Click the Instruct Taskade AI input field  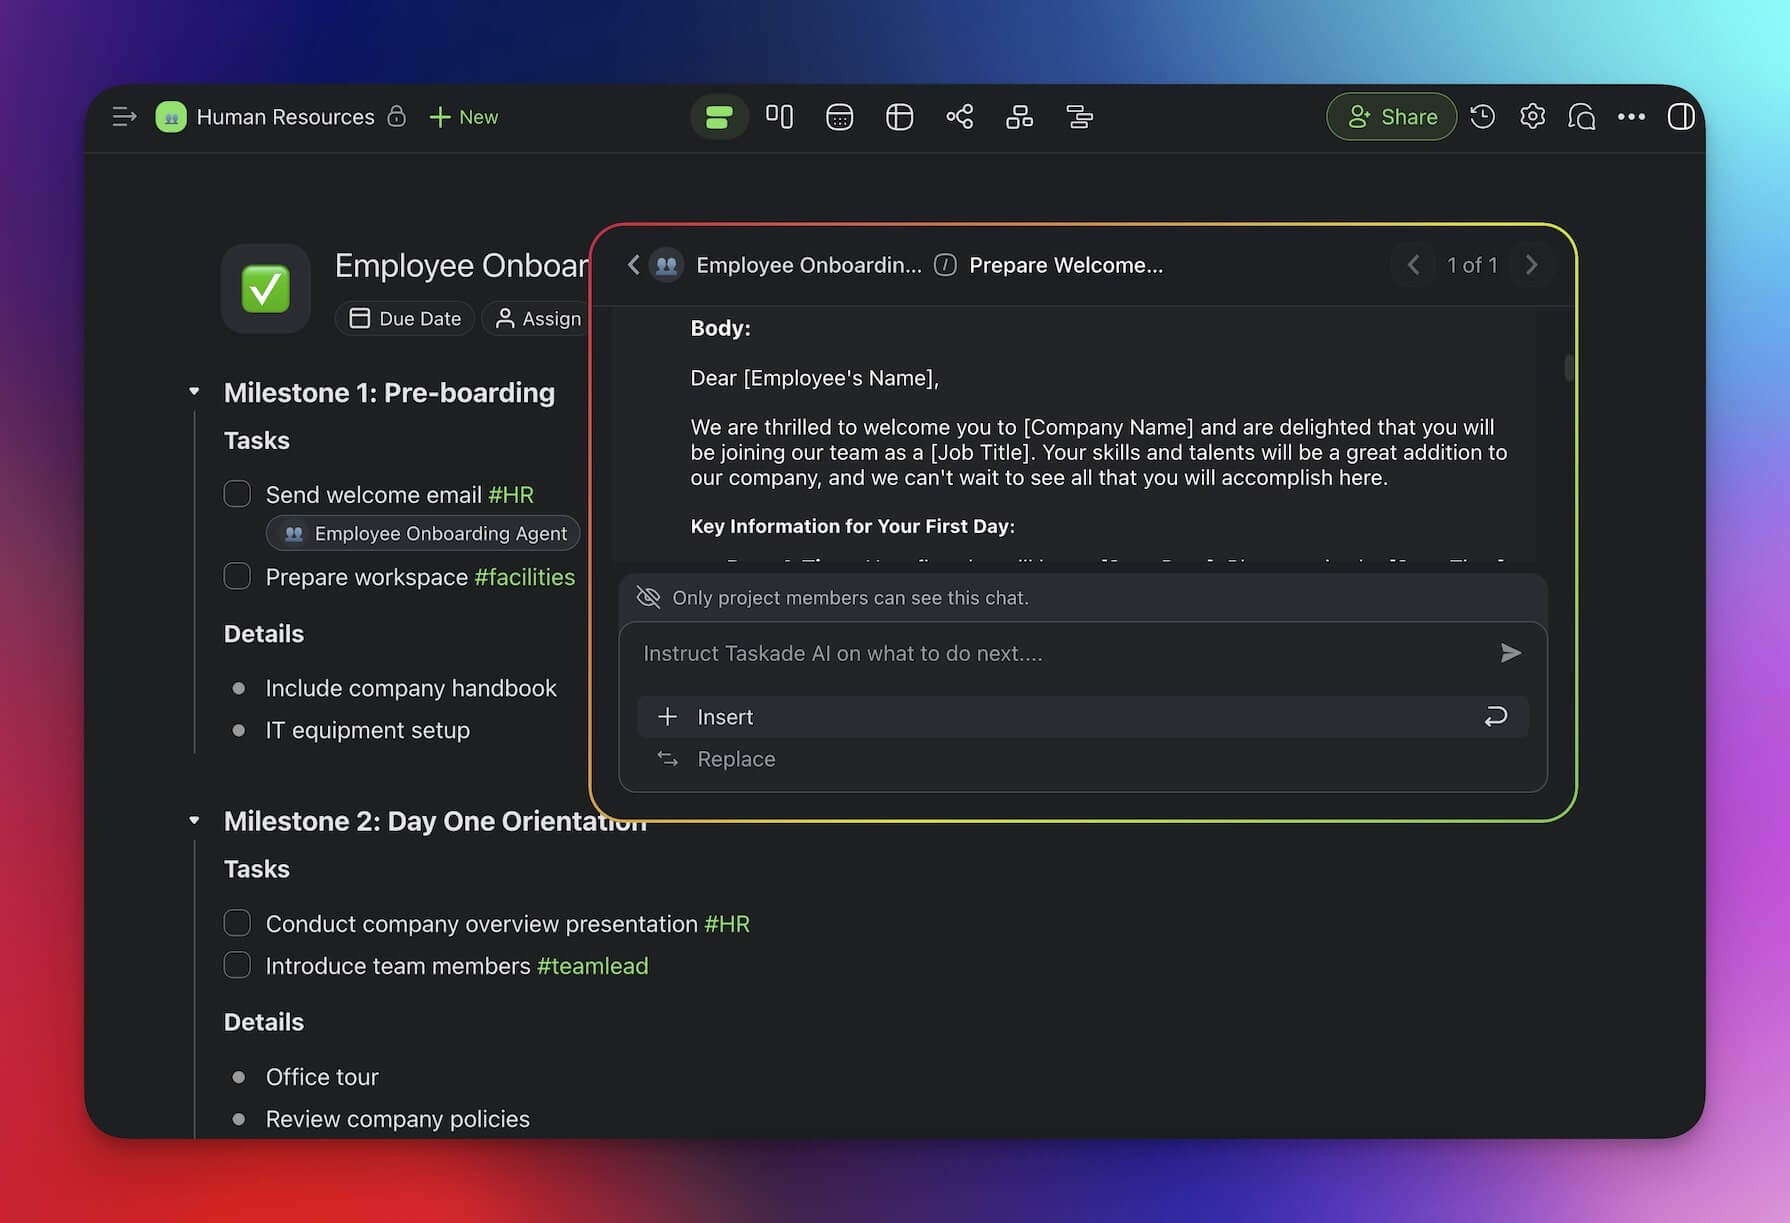click(1060, 653)
